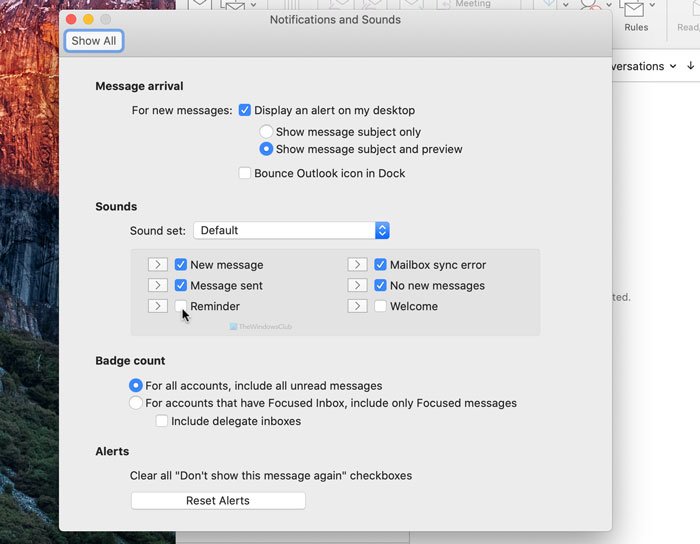Disable the Mailbox sync error sound
Image resolution: width=700 pixels, height=544 pixels.
point(380,265)
